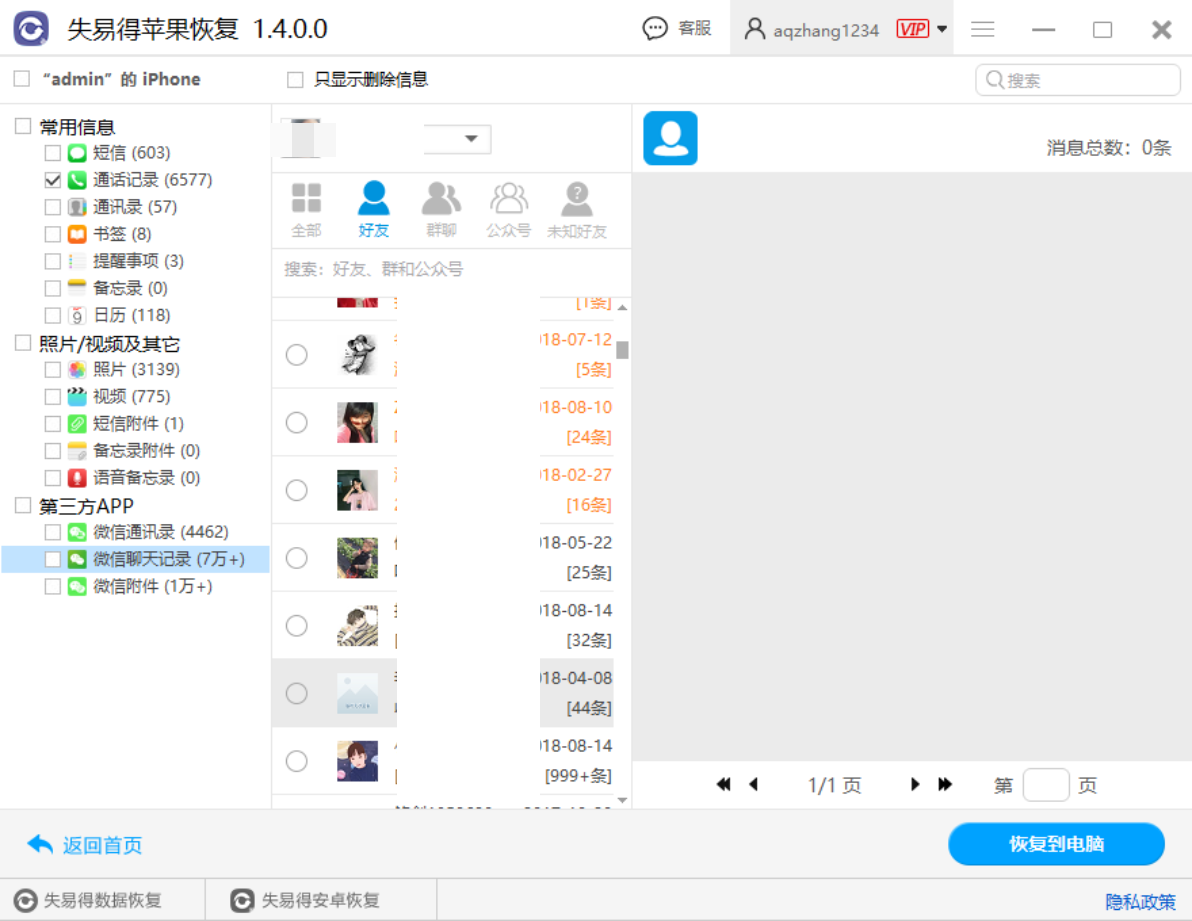Click the orange 书签 bookmark icon
This screenshot has width=1192, height=921.
point(77,234)
